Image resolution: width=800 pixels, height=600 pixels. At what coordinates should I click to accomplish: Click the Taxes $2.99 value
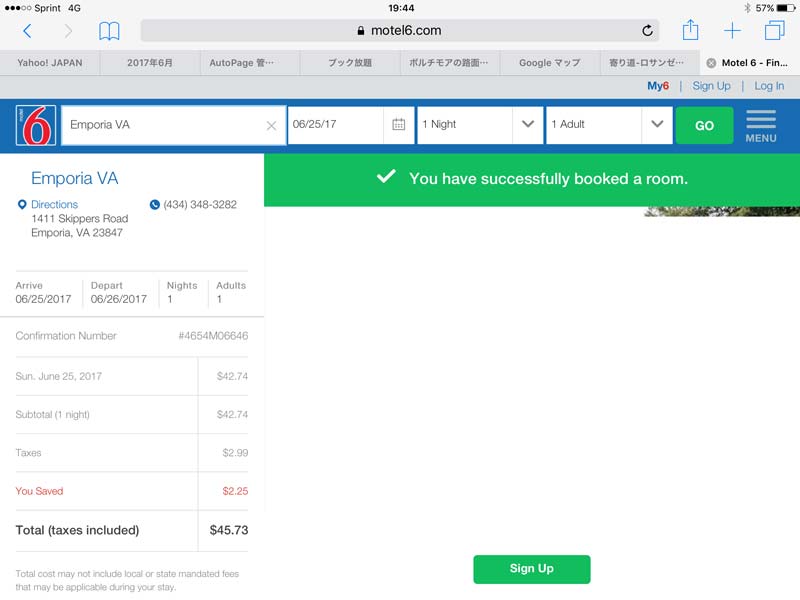235,453
